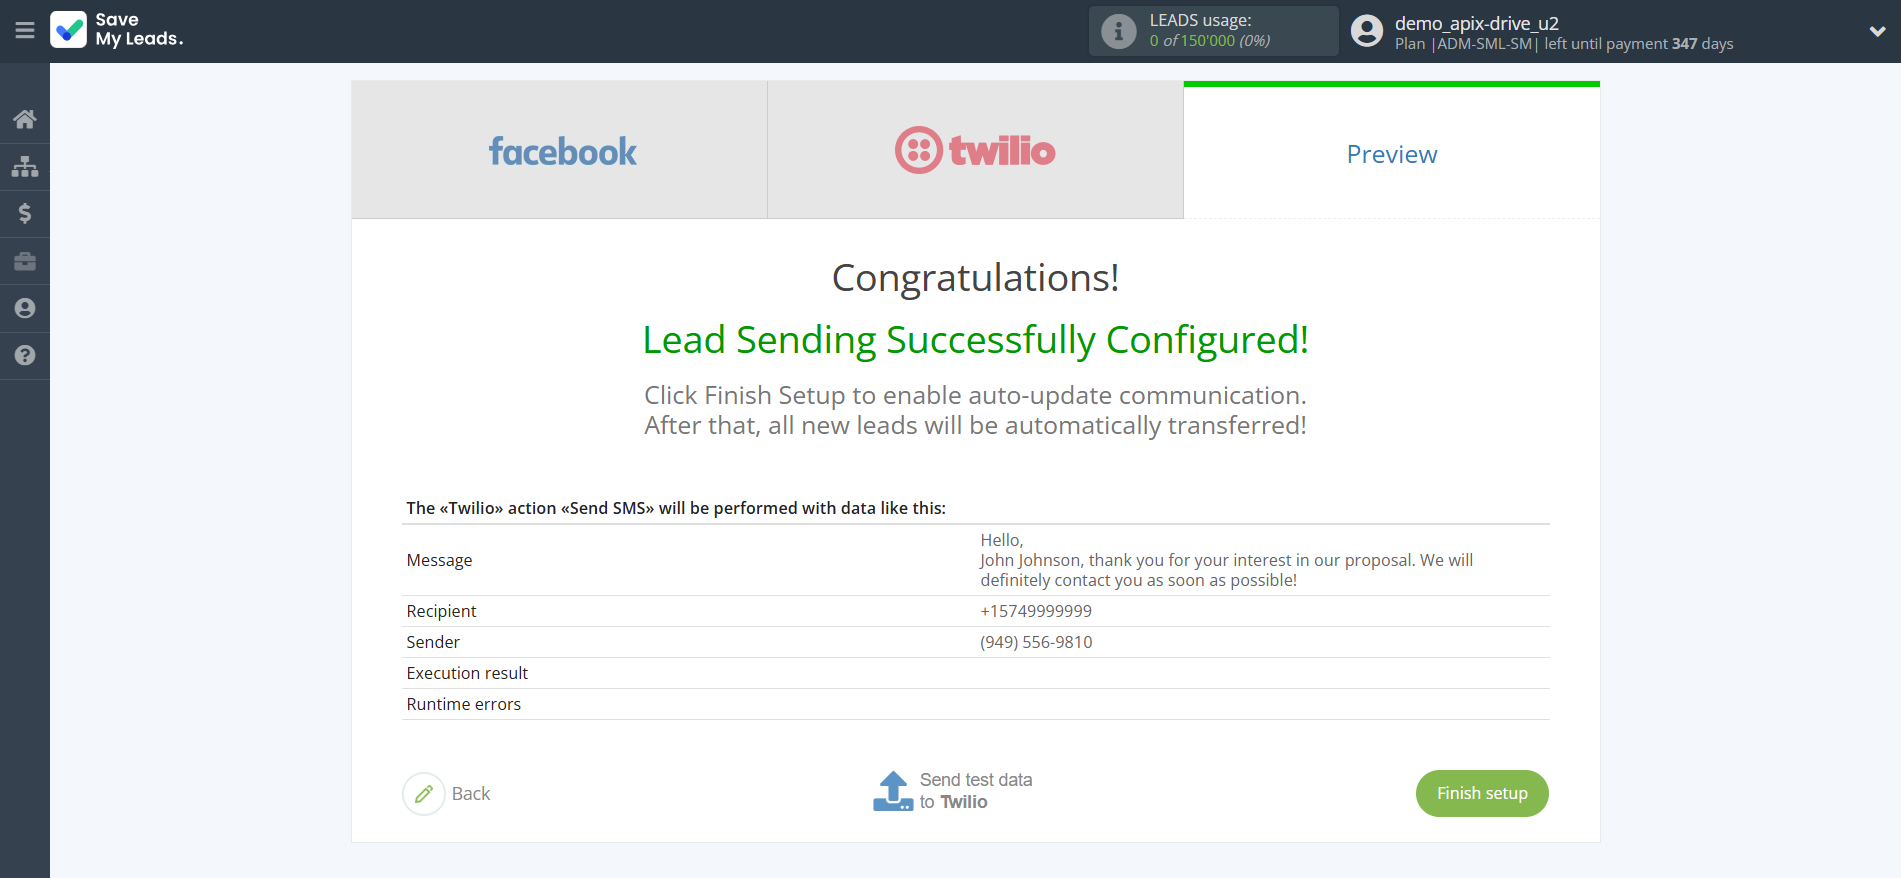Open billing dollar sign icon
The image size is (1901, 878).
coord(25,213)
